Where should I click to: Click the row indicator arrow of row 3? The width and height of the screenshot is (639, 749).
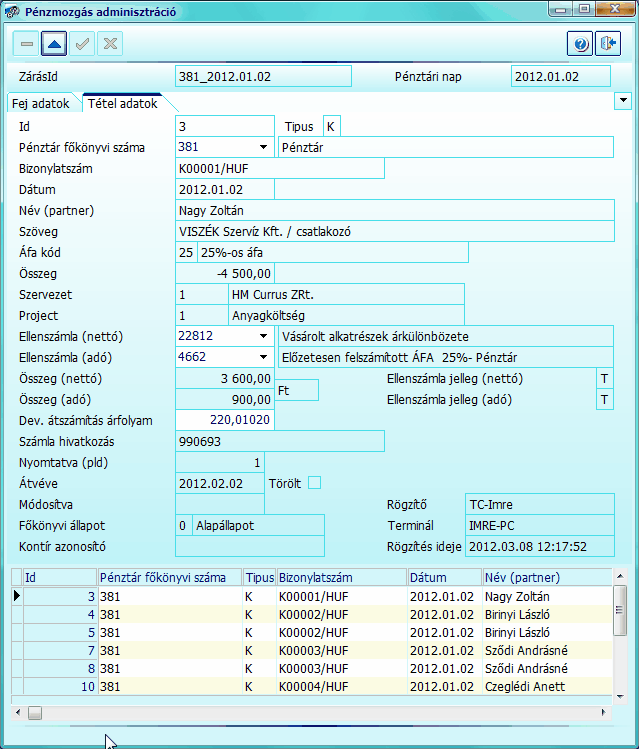pyautogui.click(x=17, y=596)
